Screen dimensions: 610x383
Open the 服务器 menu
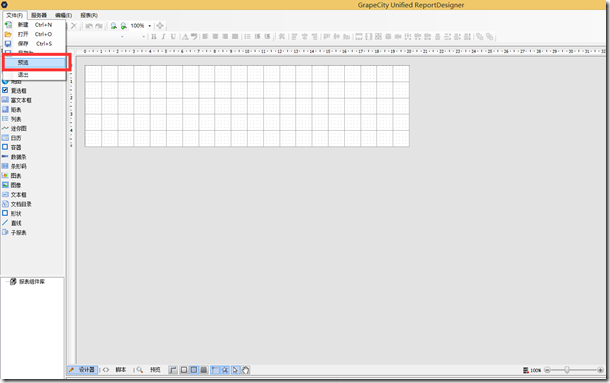coord(39,15)
